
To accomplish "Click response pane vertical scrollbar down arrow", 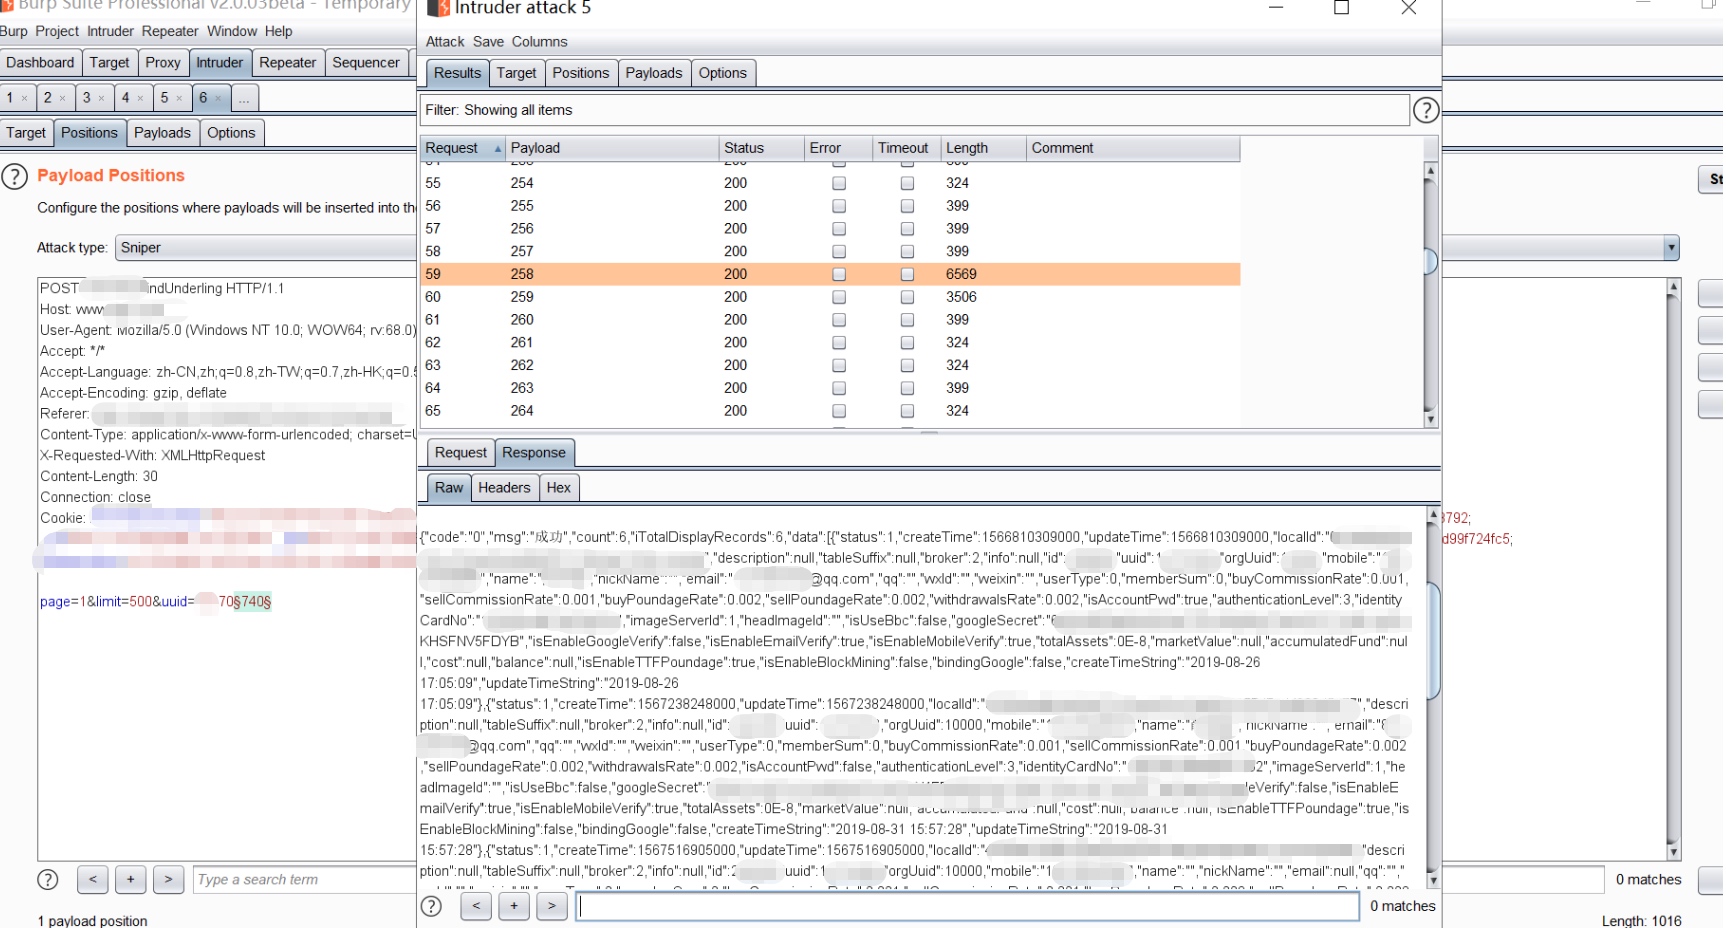I will (1432, 881).
